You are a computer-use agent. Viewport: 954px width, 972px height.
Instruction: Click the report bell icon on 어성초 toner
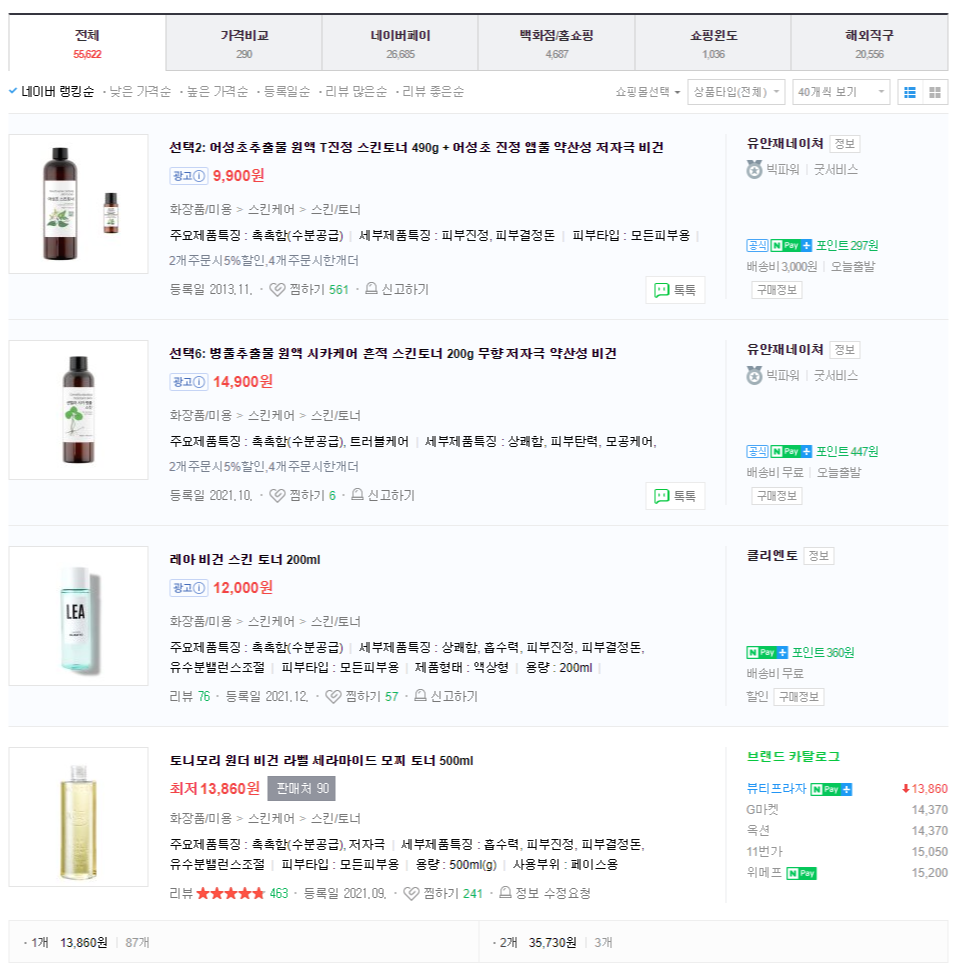pyautogui.click(x=371, y=289)
